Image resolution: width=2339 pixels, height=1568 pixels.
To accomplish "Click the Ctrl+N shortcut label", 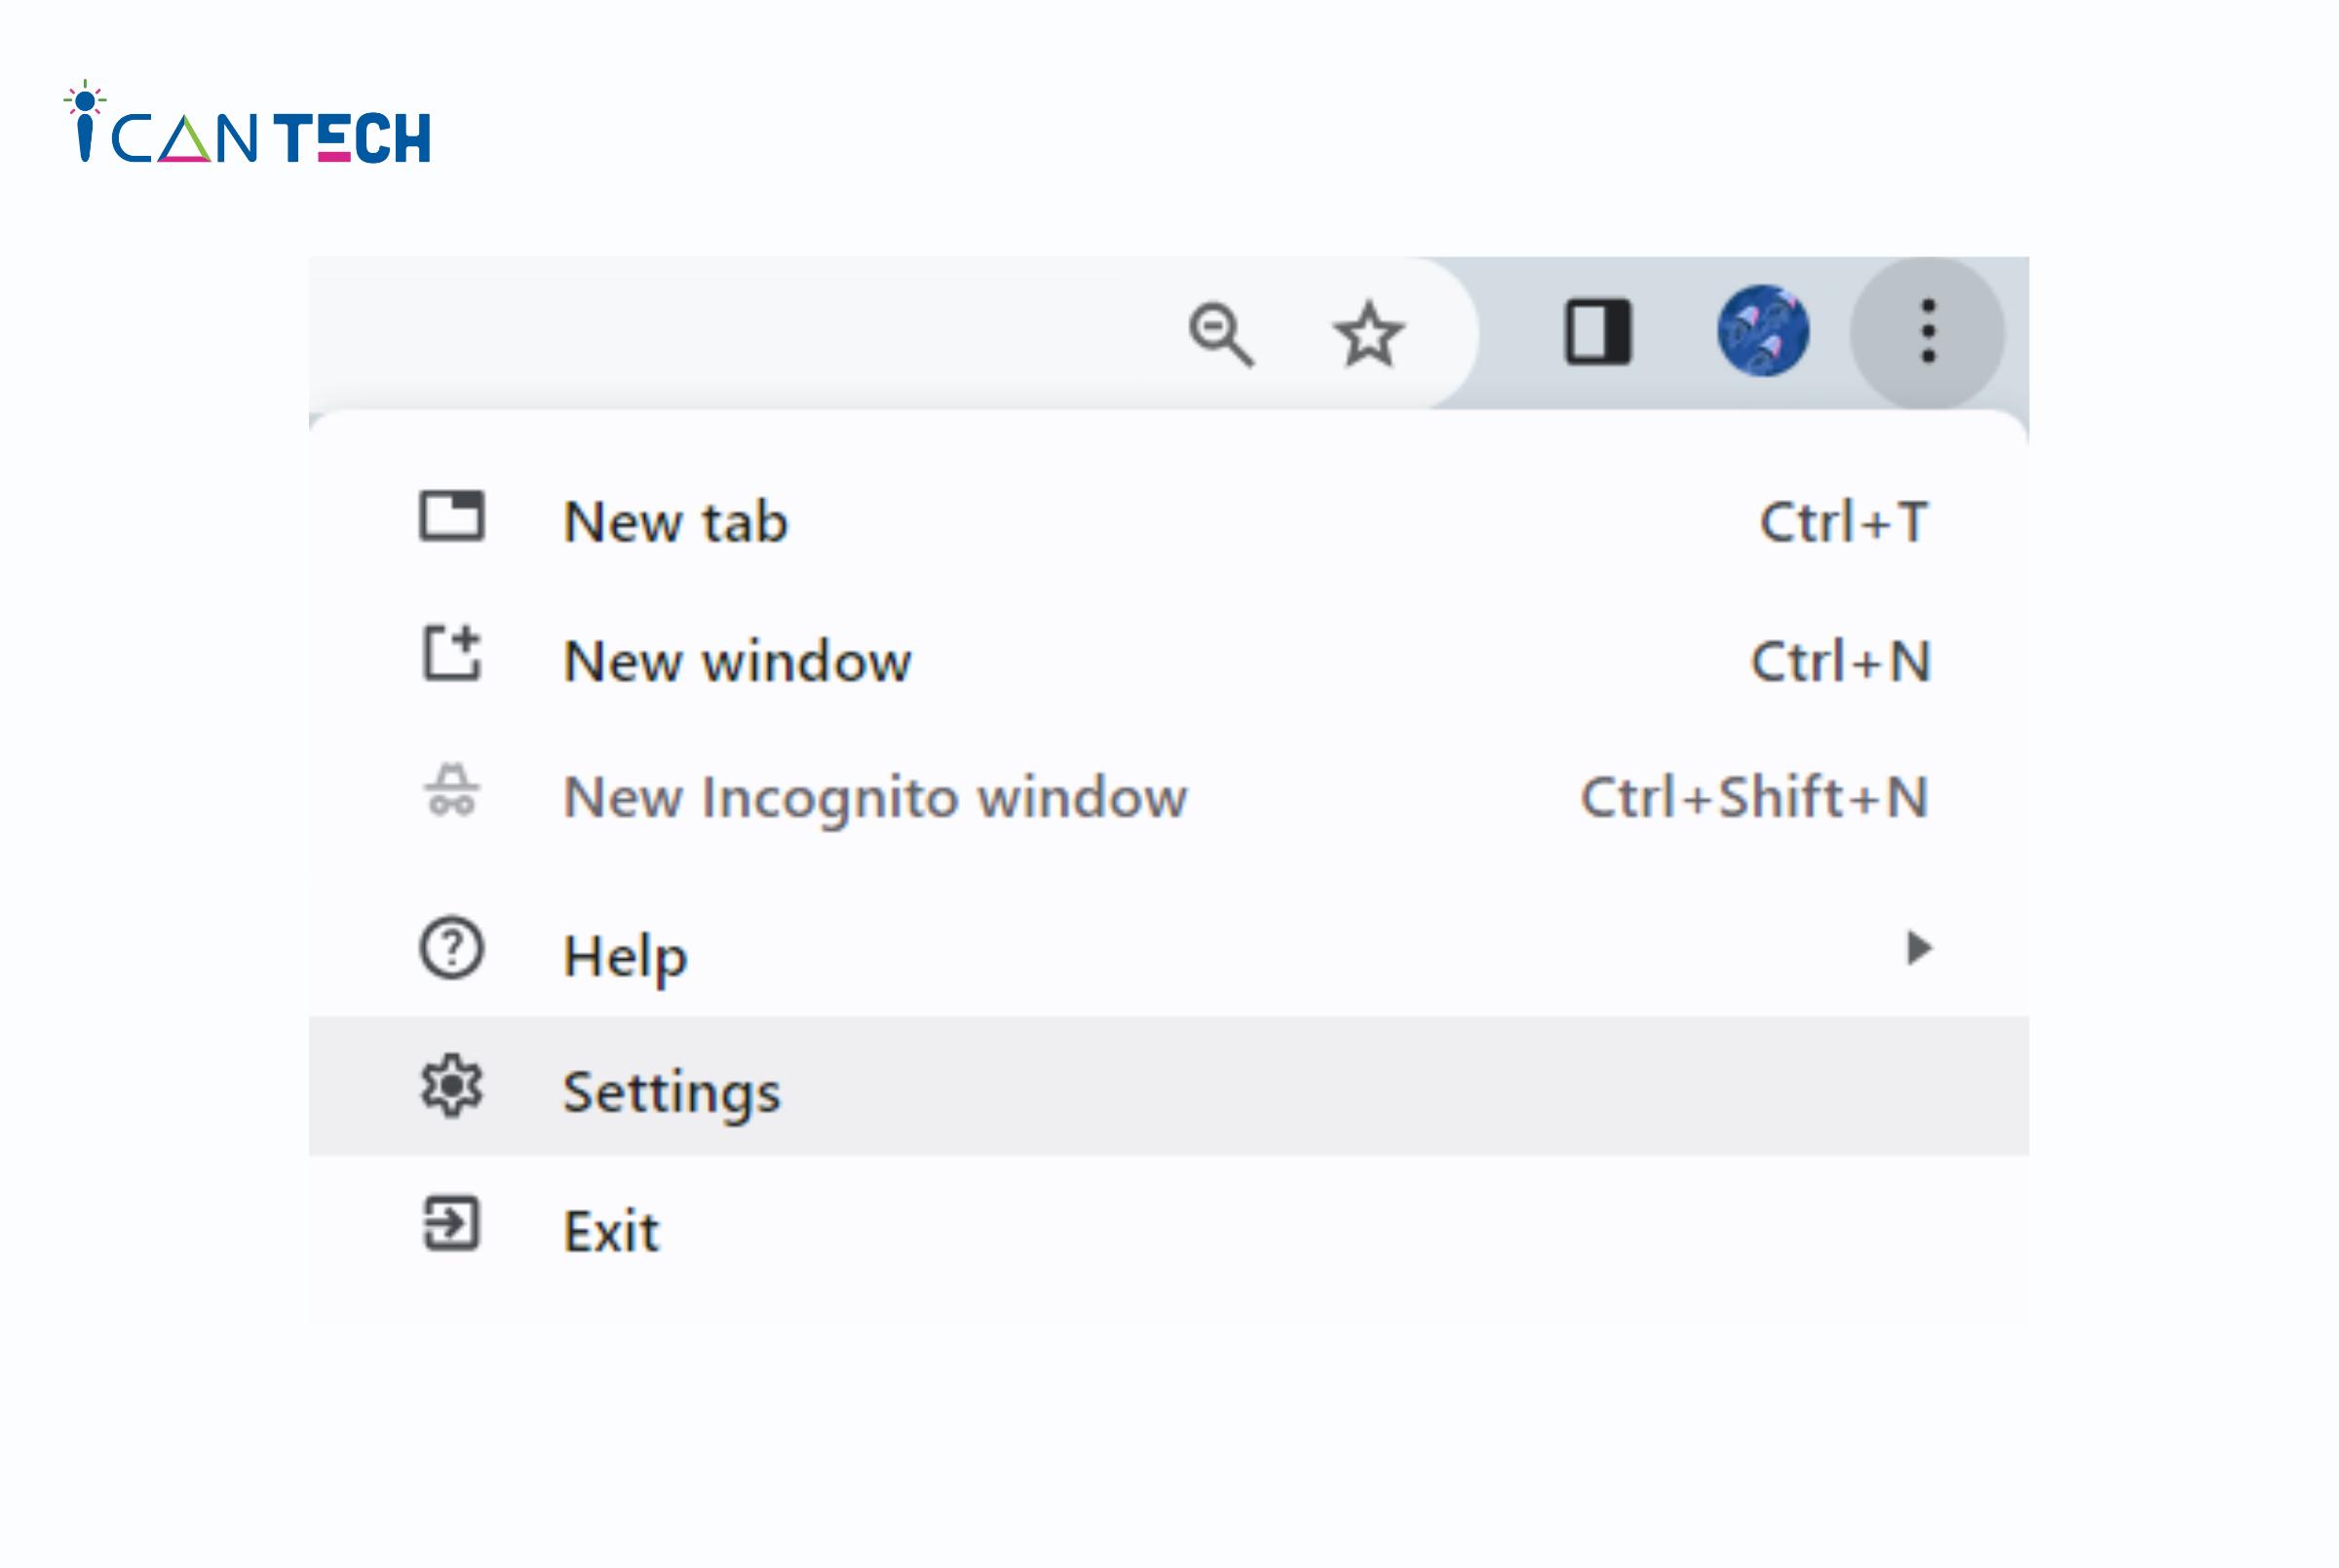I will click(x=1840, y=661).
